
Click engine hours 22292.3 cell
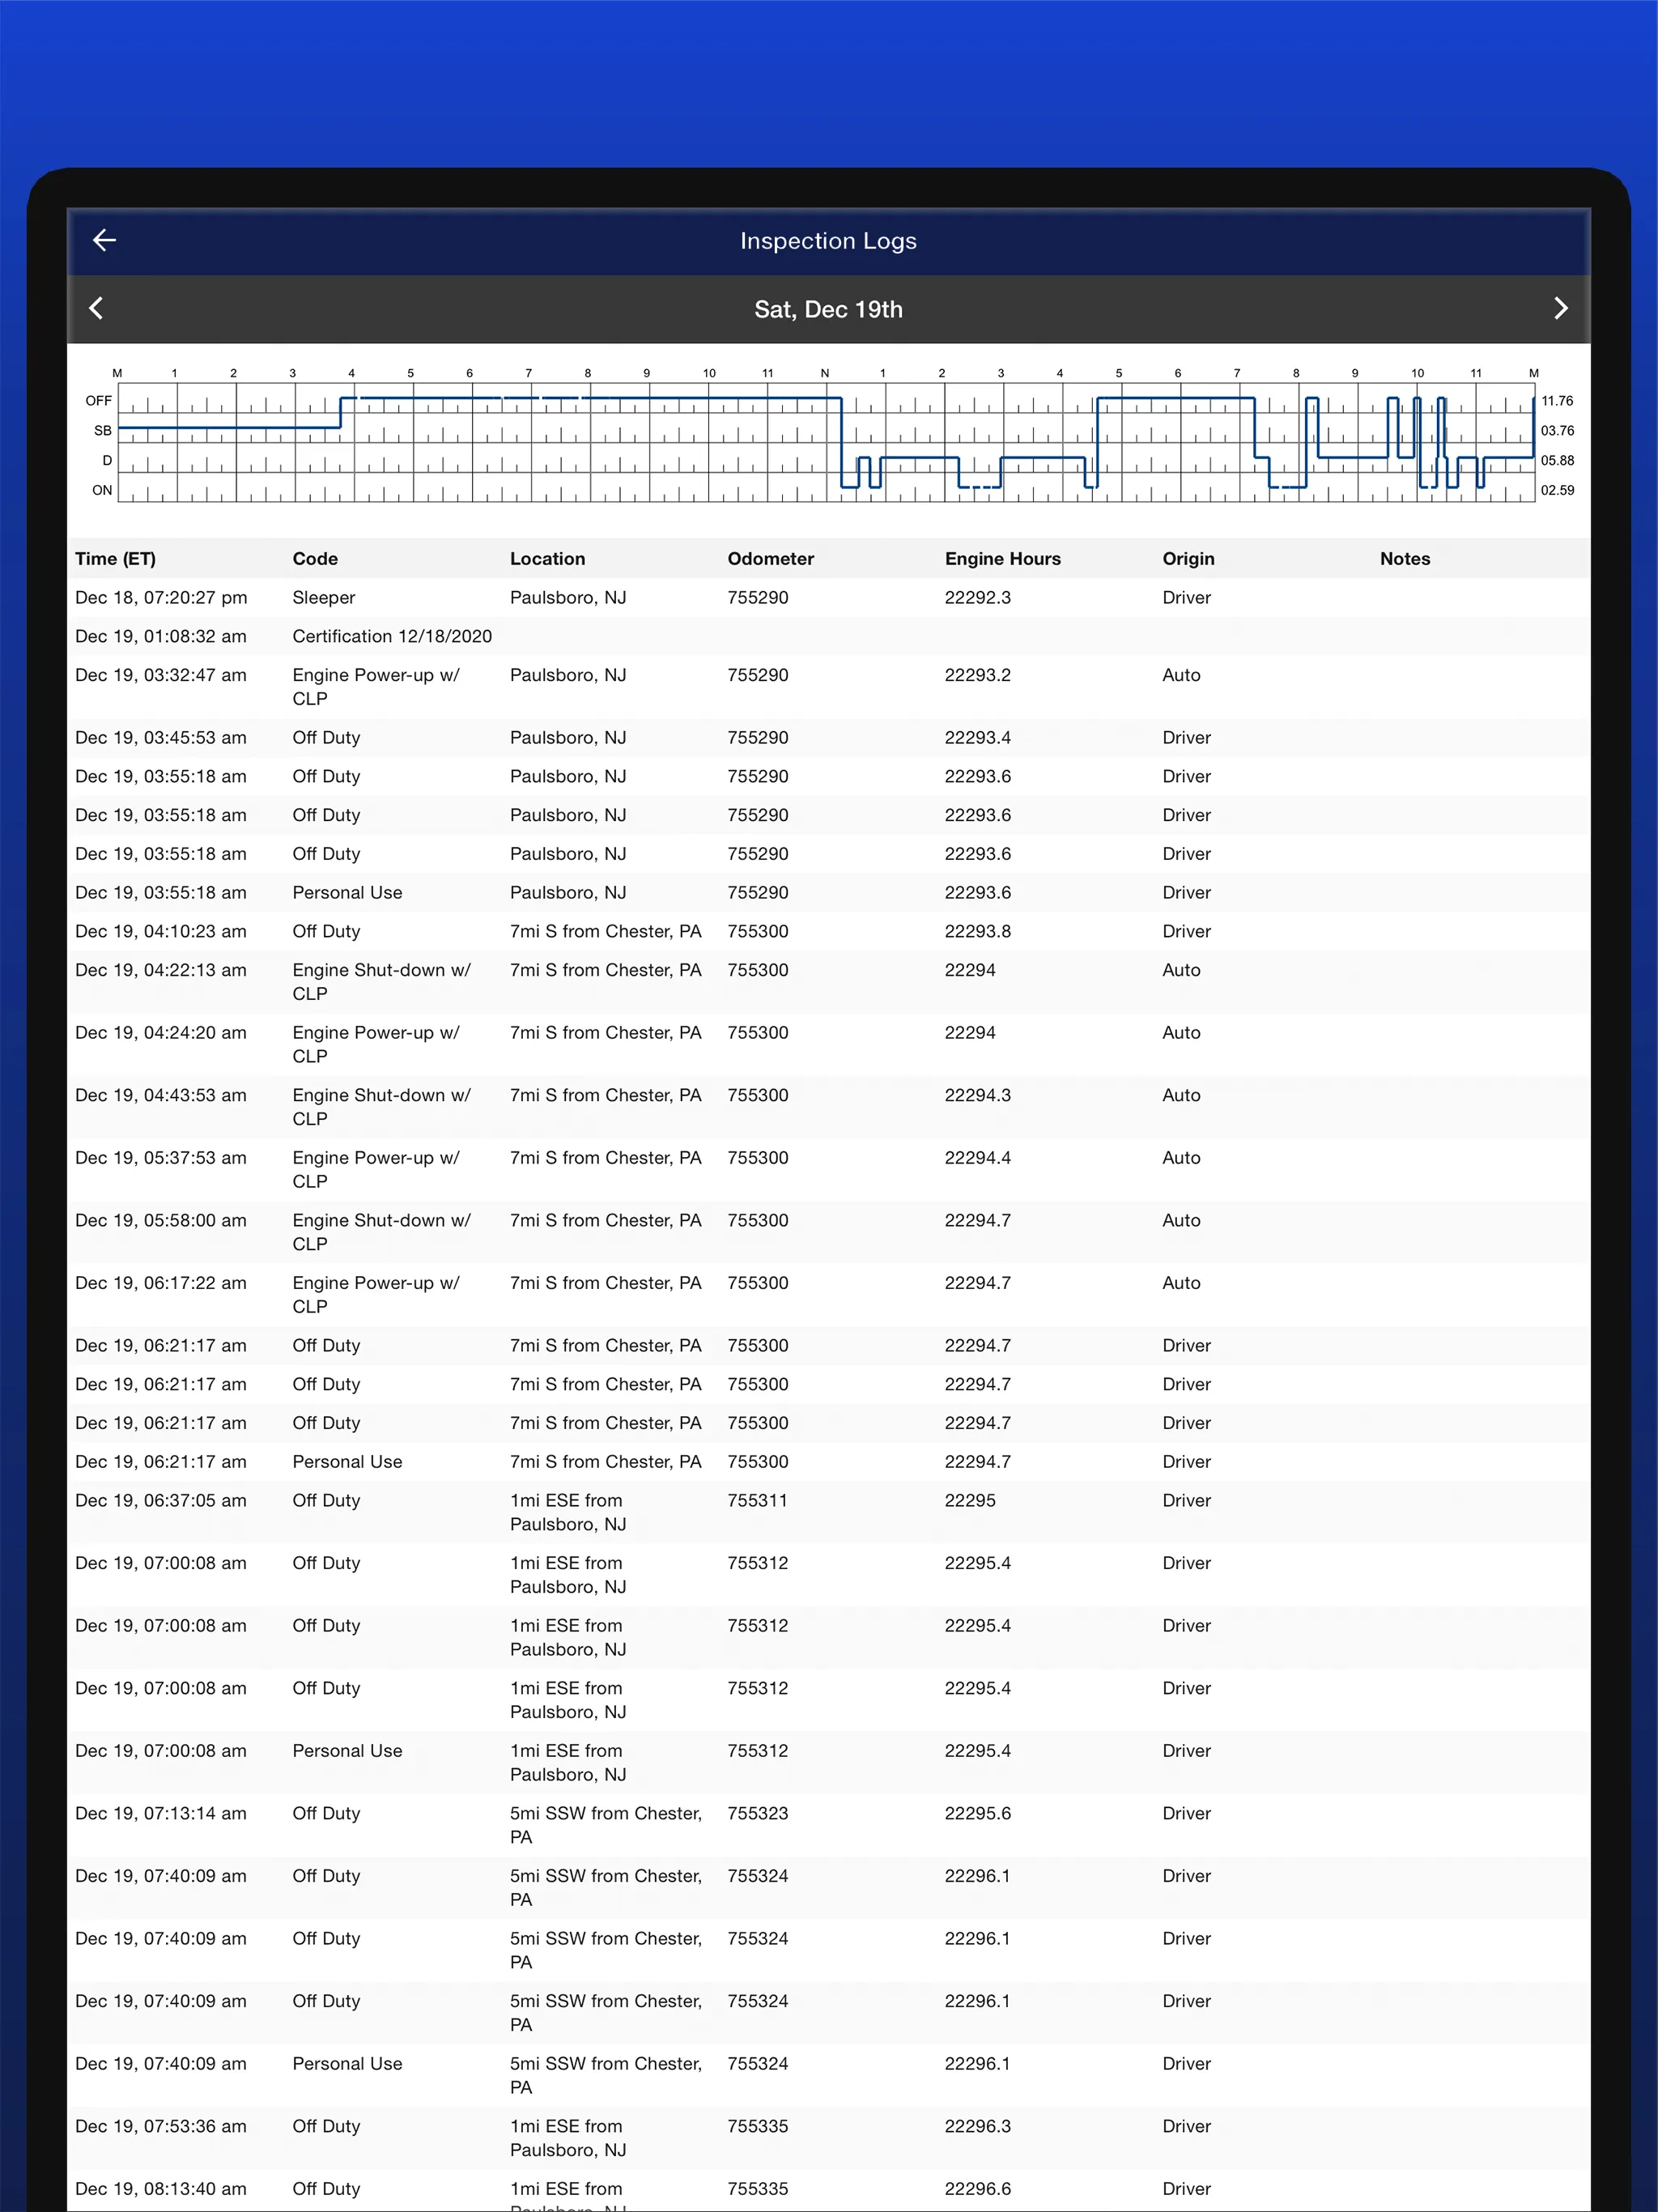(x=977, y=598)
